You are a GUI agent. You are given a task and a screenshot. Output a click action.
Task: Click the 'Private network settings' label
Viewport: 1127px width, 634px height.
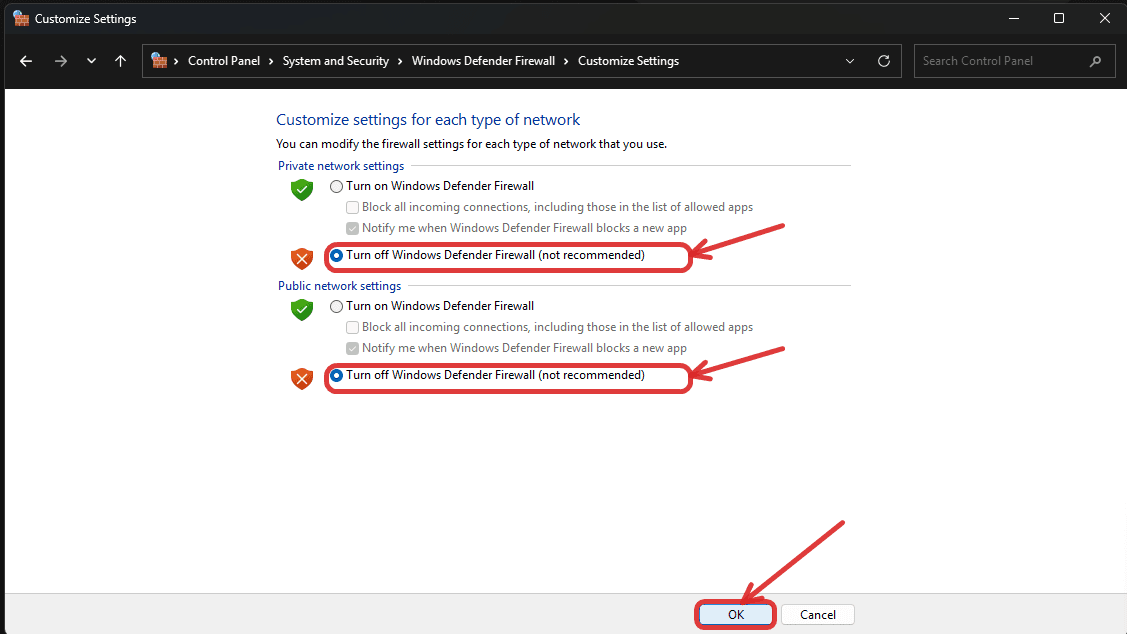tap(341, 166)
